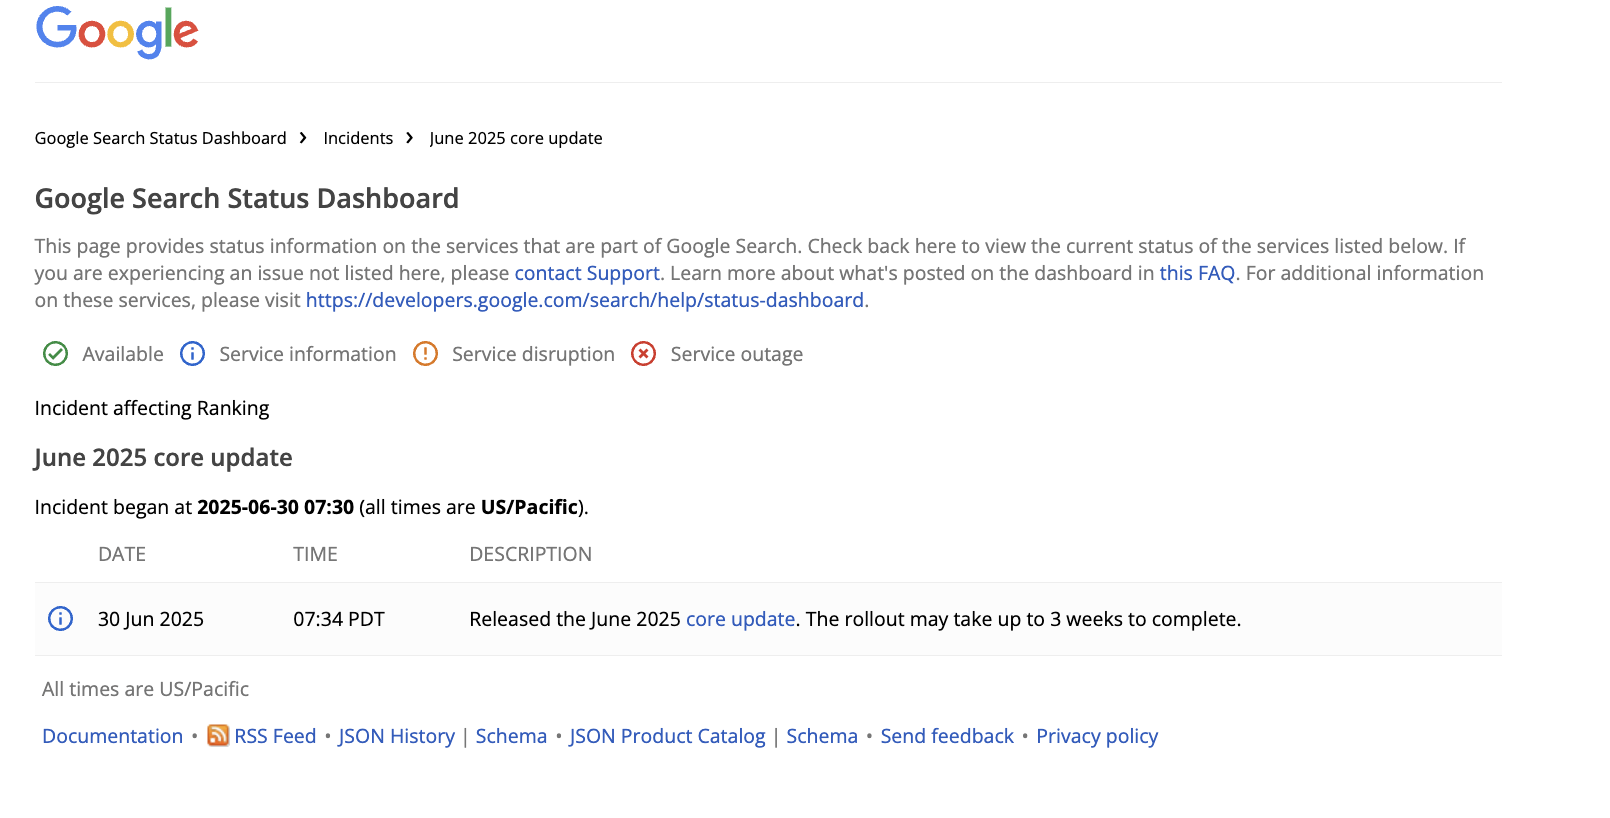Select June 2025 core update breadcrumb

(516, 138)
